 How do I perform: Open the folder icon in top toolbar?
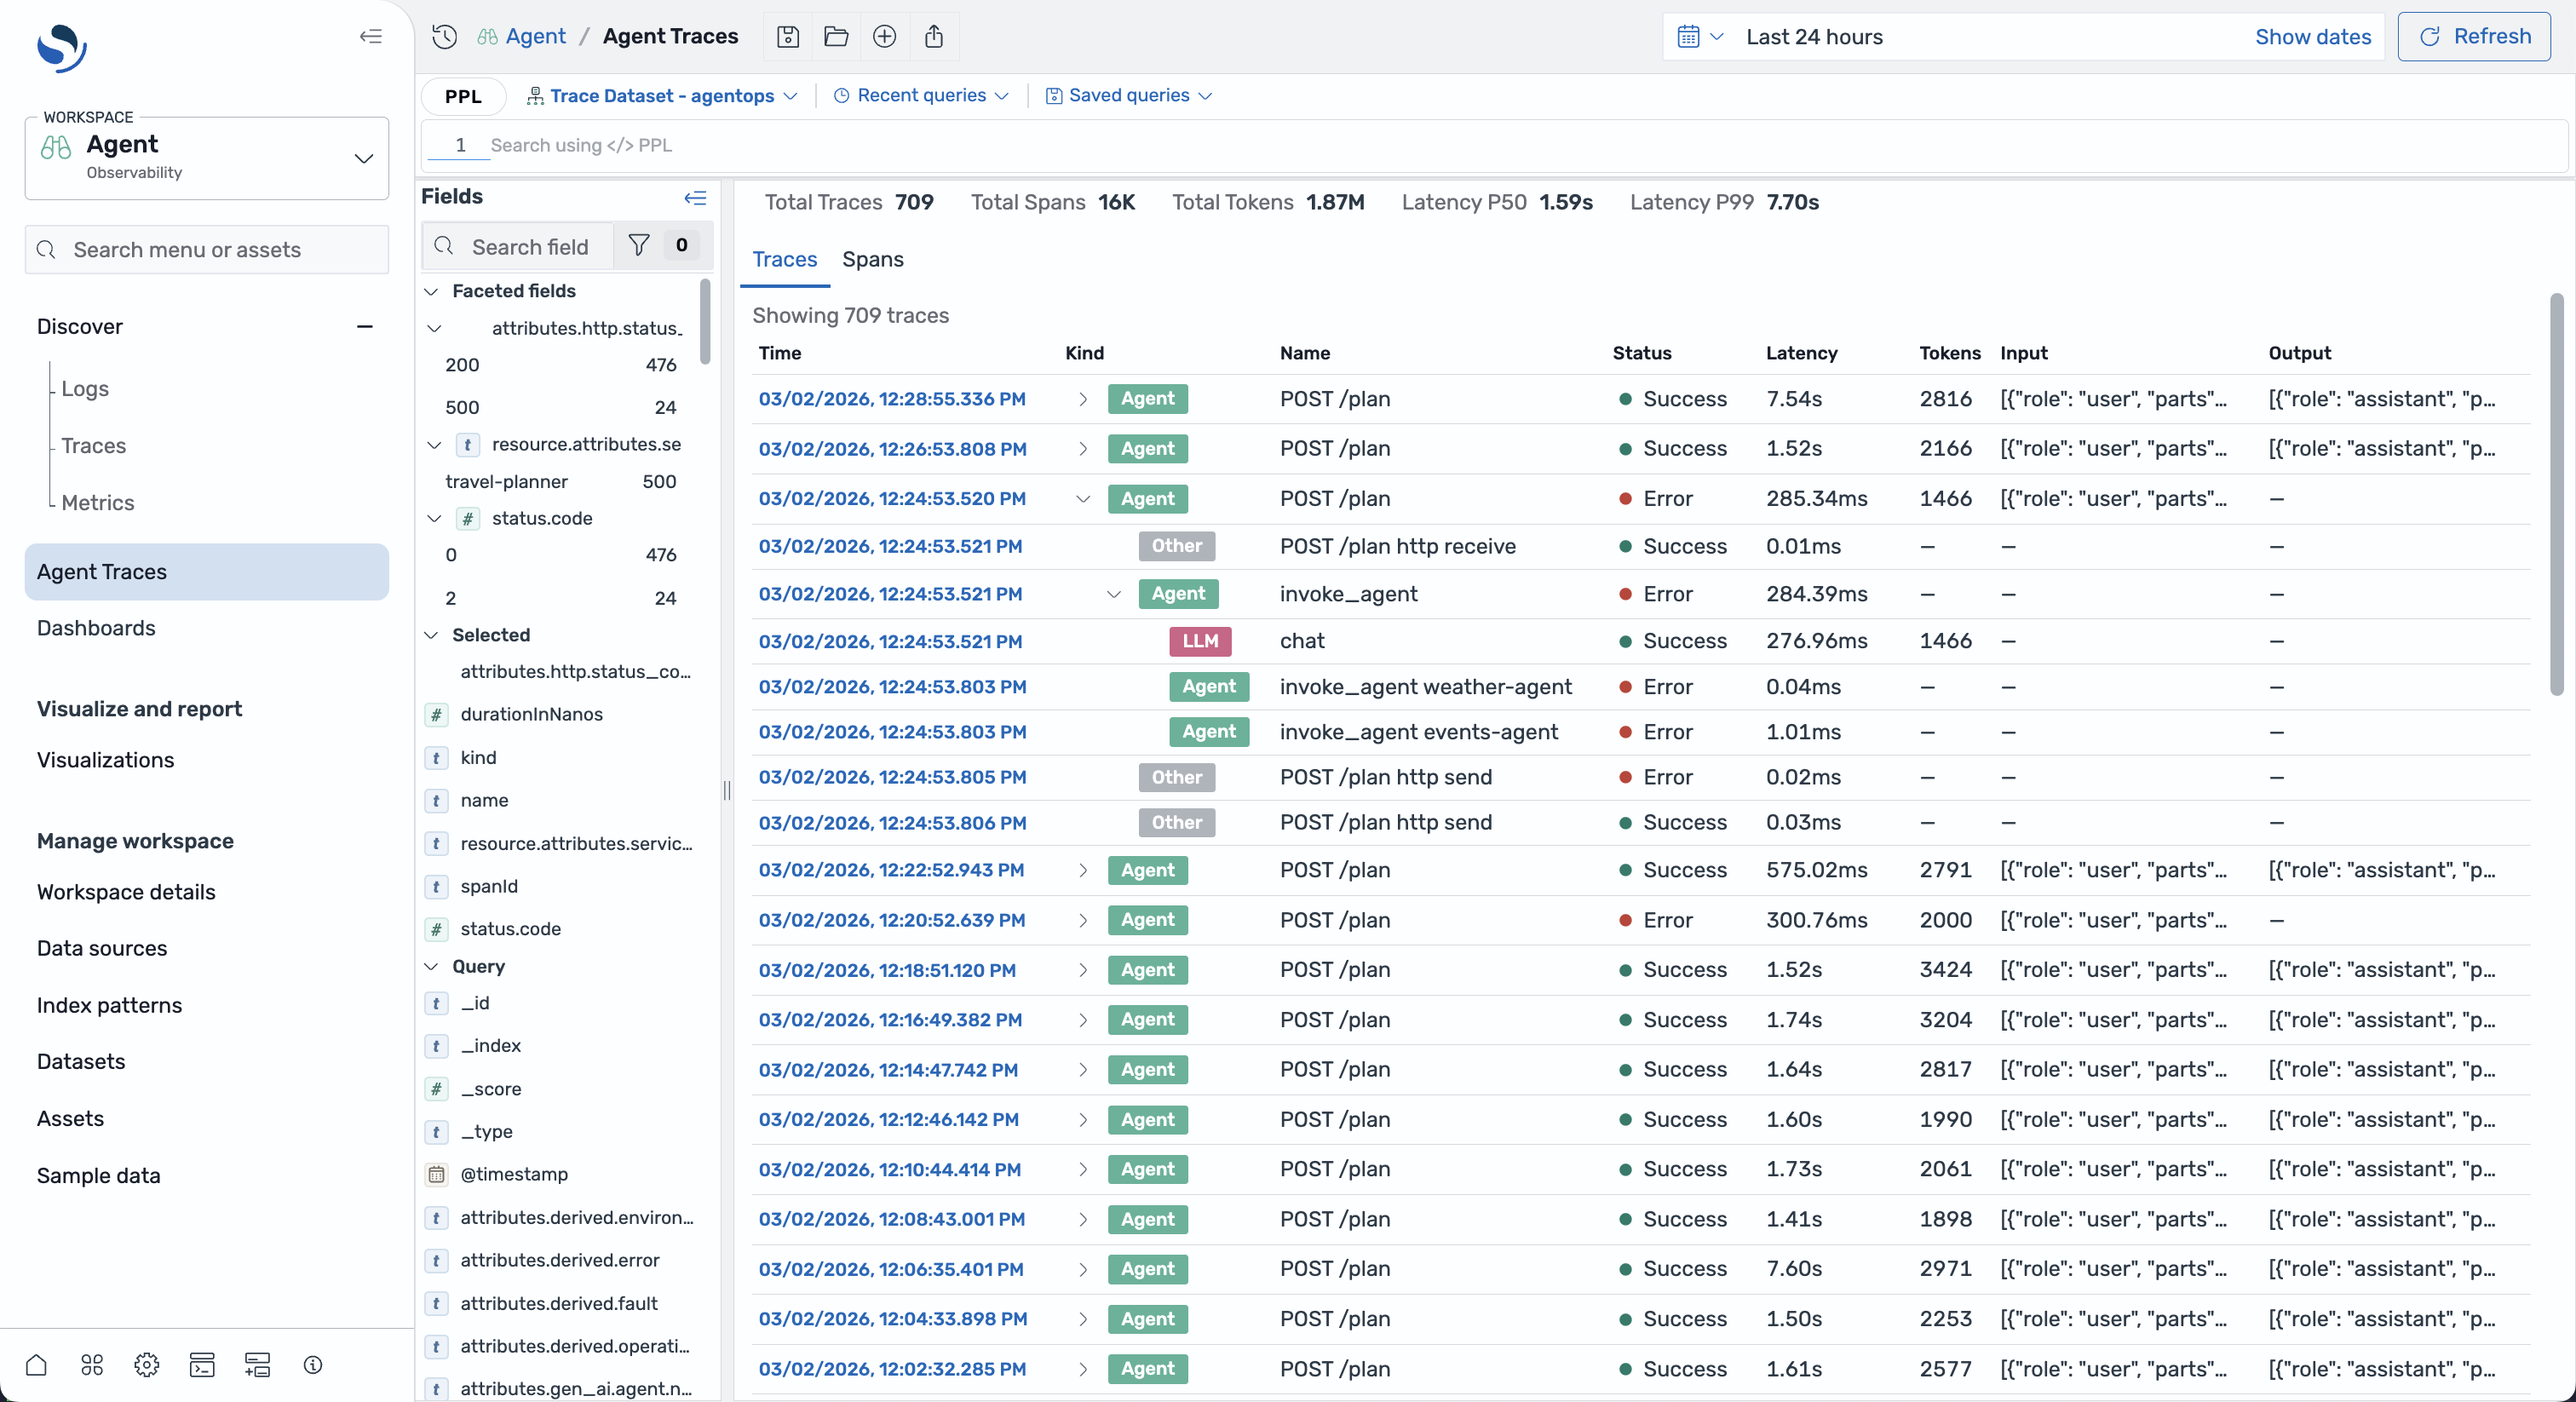coord(836,37)
